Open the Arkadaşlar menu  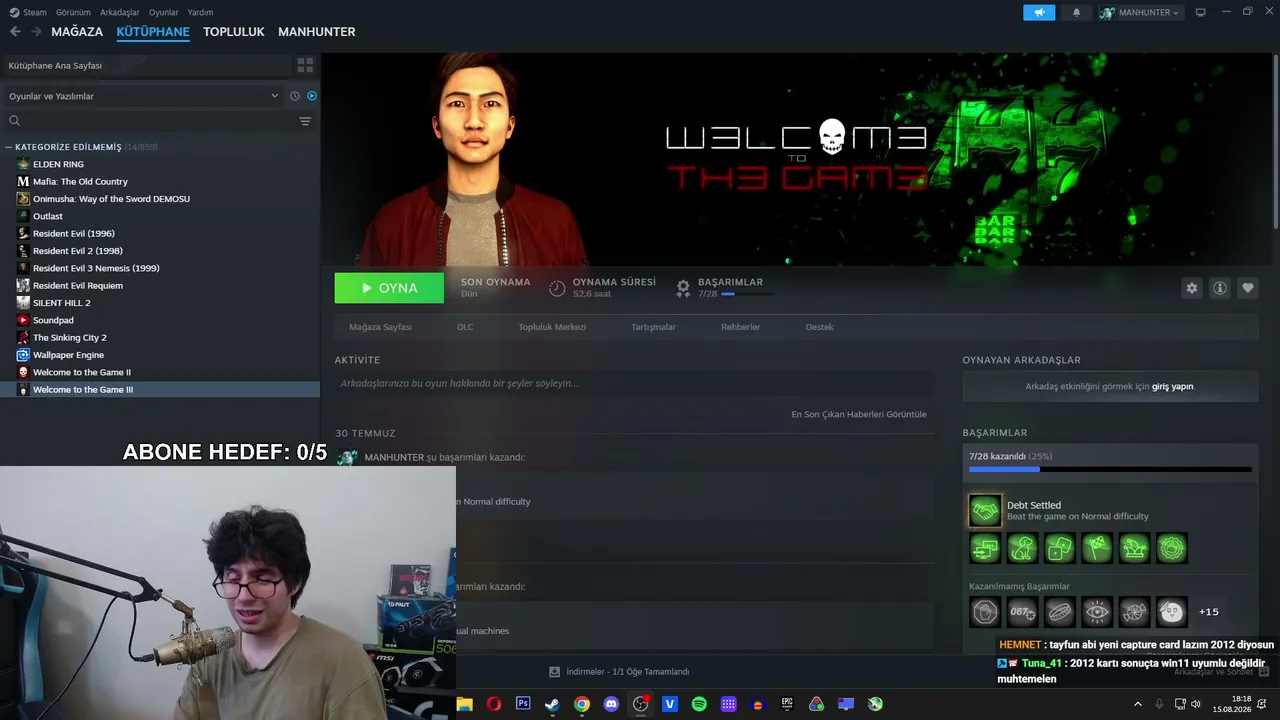pos(120,12)
